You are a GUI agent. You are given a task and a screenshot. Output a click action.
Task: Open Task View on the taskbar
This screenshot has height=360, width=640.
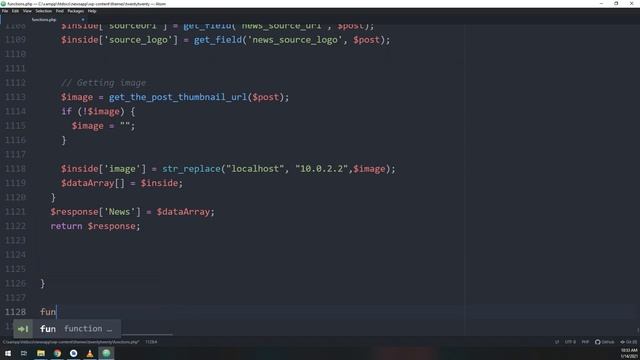click(24, 353)
